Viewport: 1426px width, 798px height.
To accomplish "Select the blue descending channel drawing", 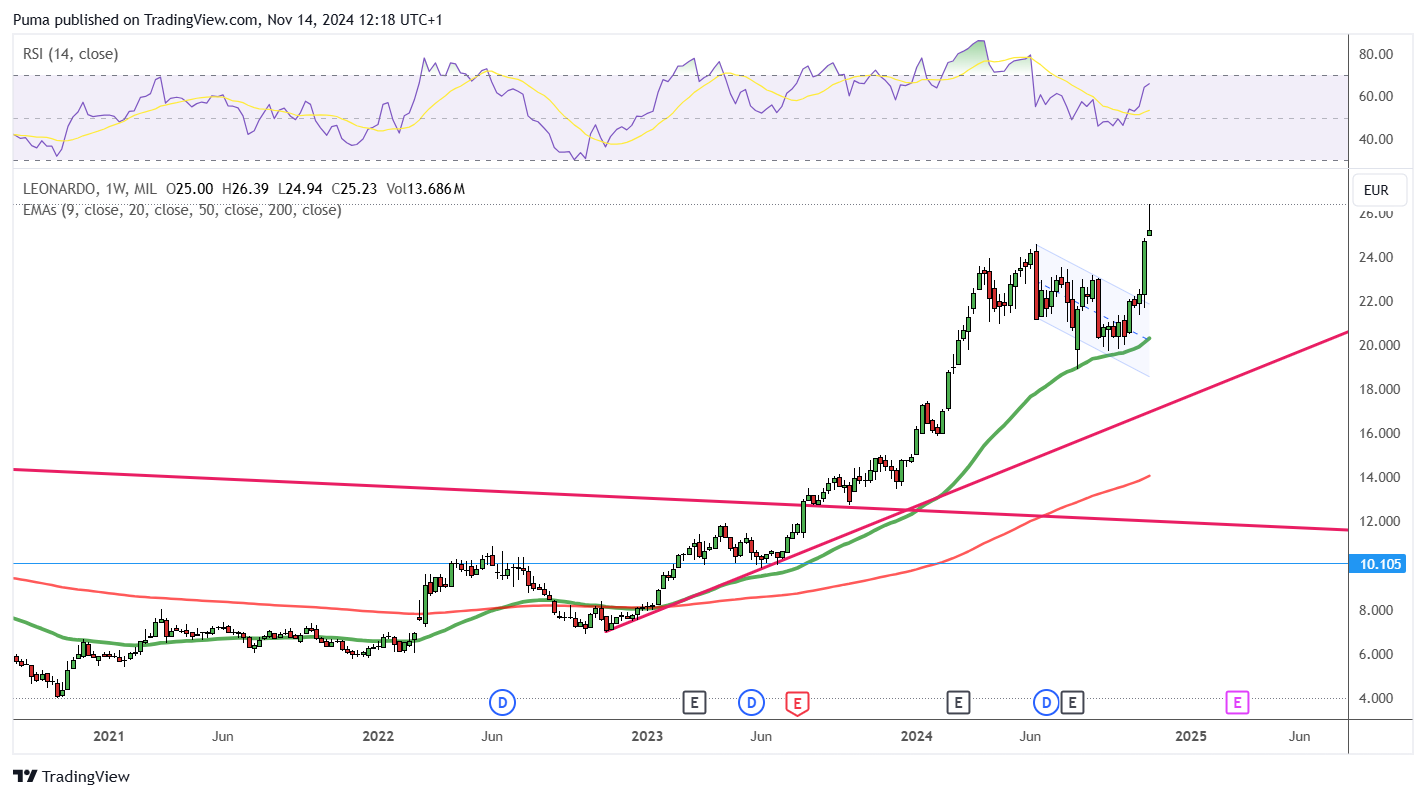I will [x=1092, y=311].
